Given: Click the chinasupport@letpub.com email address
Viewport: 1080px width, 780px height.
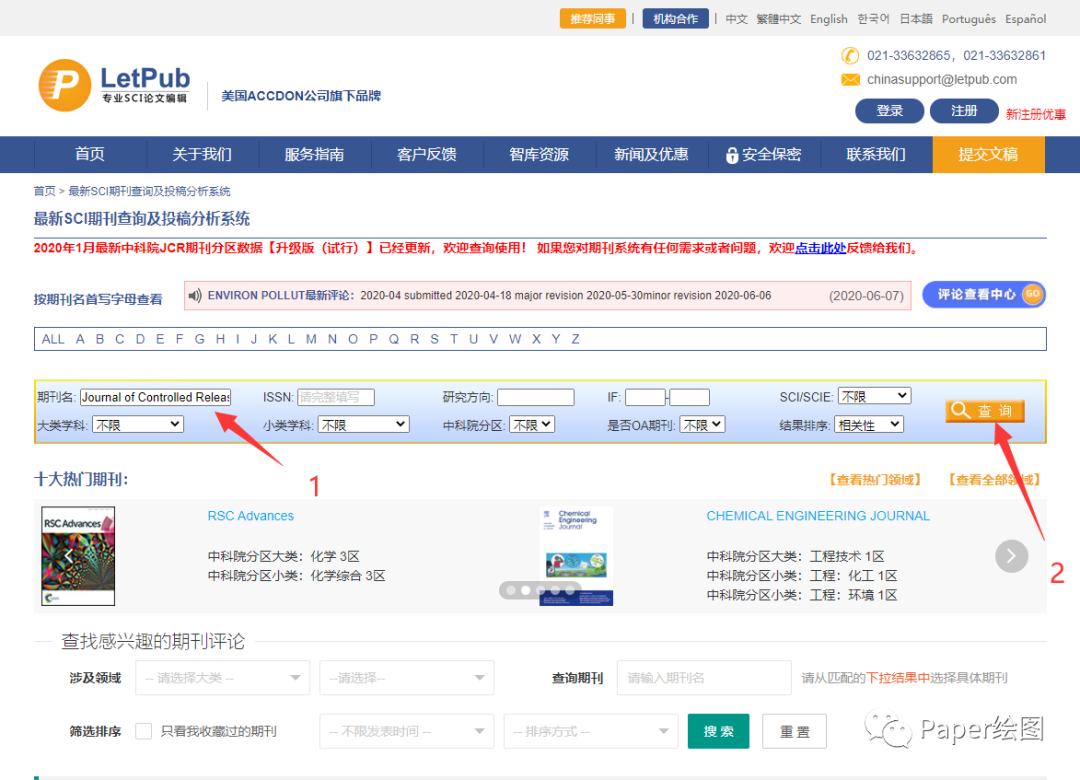Looking at the screenshot, I should (x=942, y=80).
